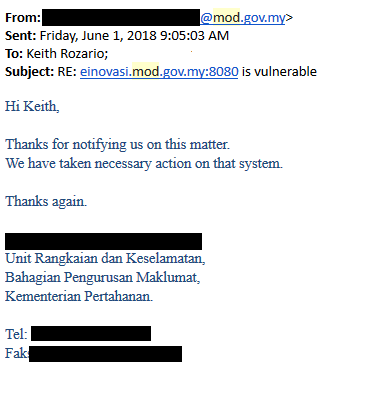This screenshot has height=394, width=368.
Task: Select the Friday, June 1, 2018 timestamp
Action: coord(134,36)
